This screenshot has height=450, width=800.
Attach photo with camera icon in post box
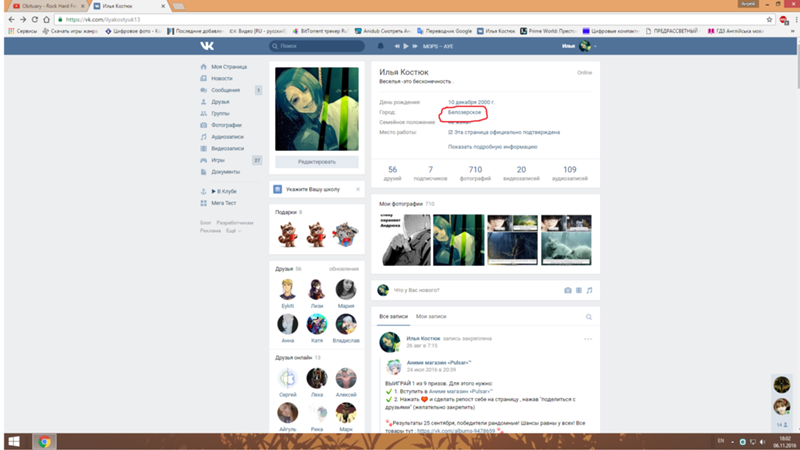[568, 290]
